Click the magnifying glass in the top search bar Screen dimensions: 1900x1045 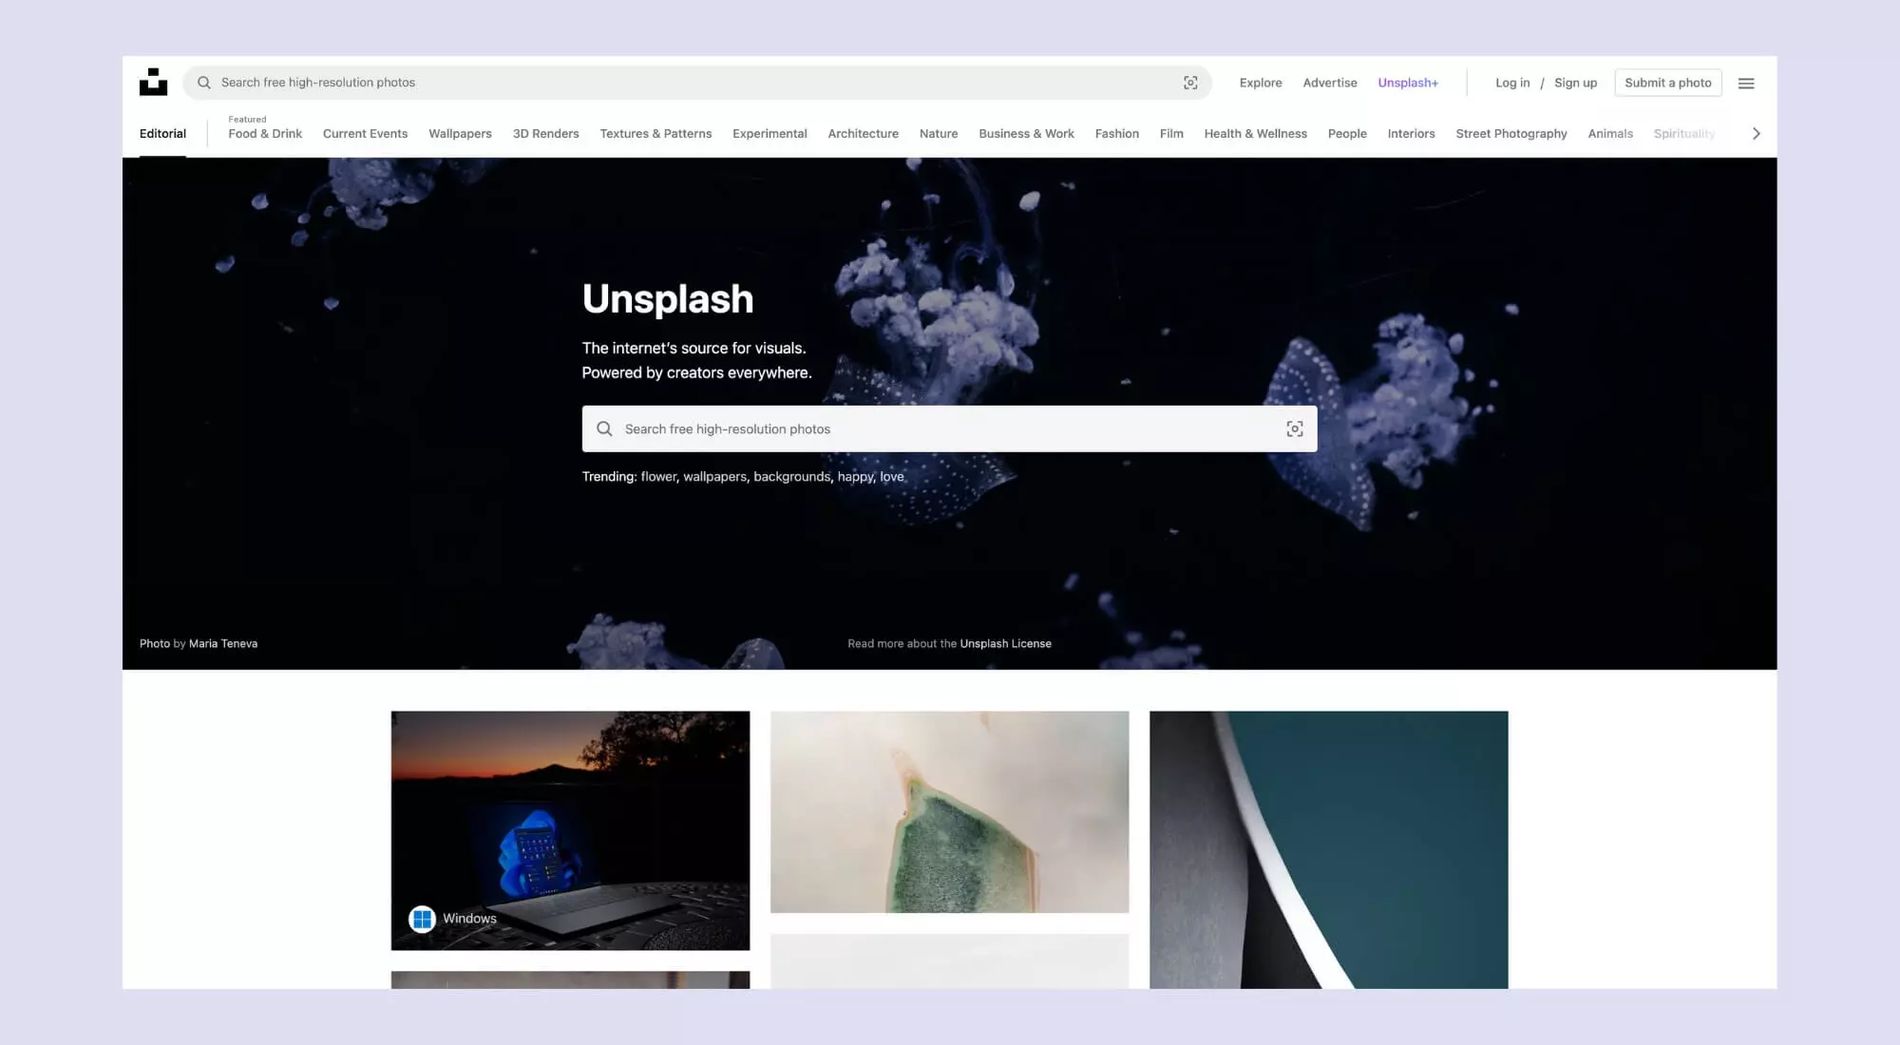pyautogui.click(x=203, y=82)
